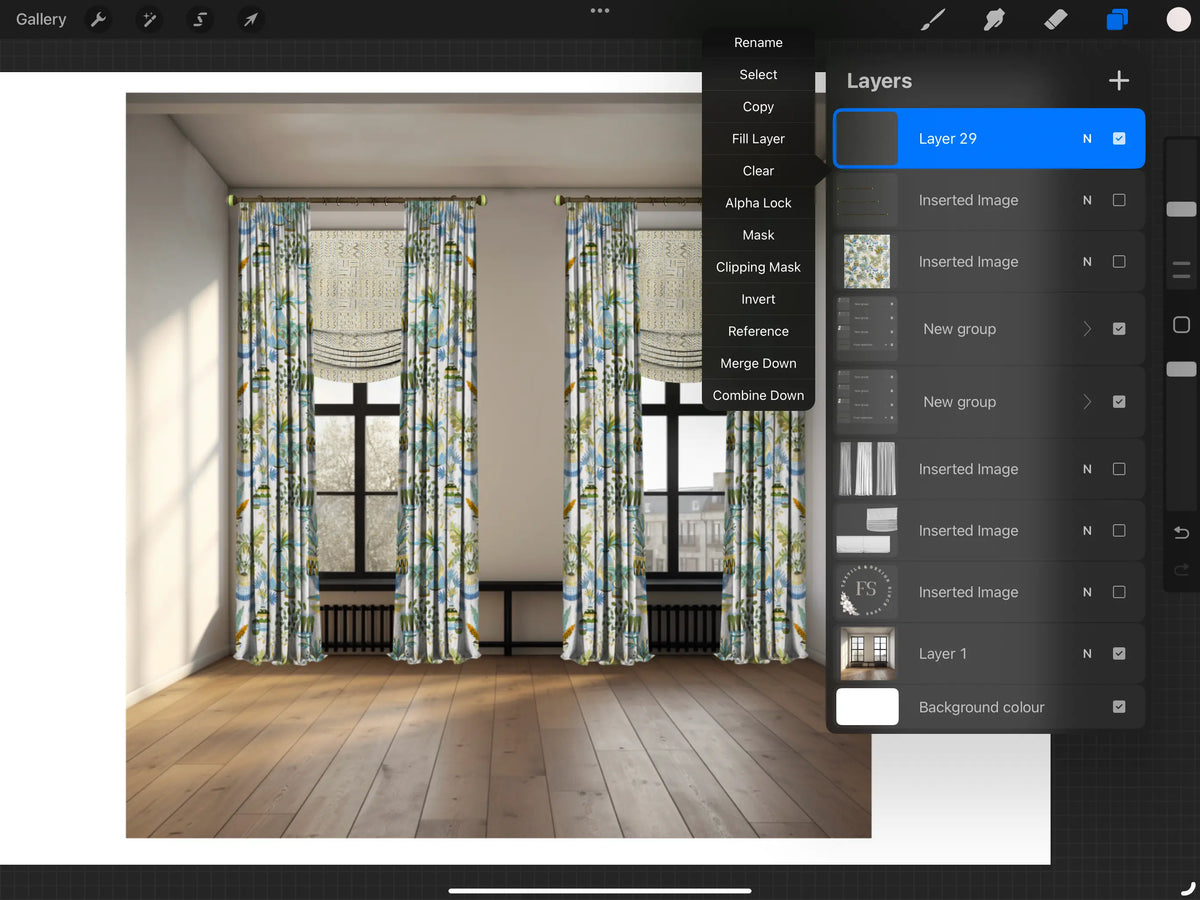1200x900 pixels.
Task: Tap the white curtains layer thumbnail
Action: (x=867, y=469)
